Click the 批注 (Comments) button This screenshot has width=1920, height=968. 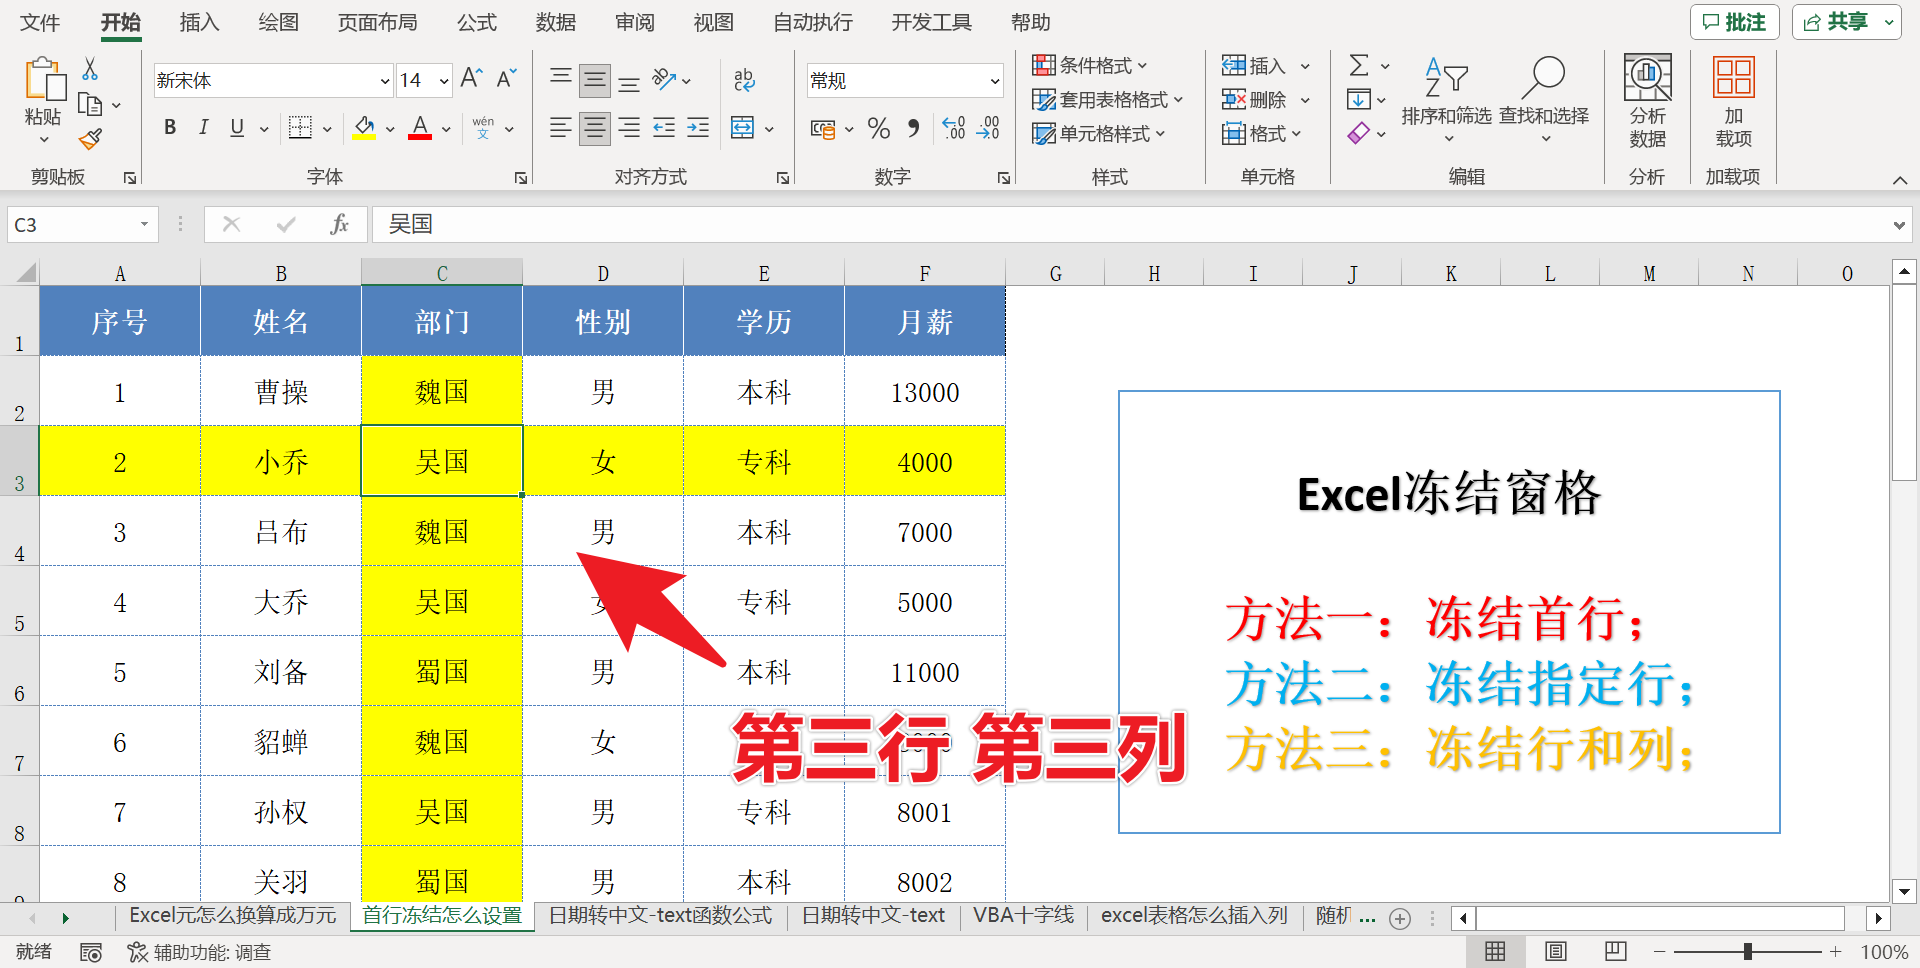pyautogui.click(x=1734, y=22)
